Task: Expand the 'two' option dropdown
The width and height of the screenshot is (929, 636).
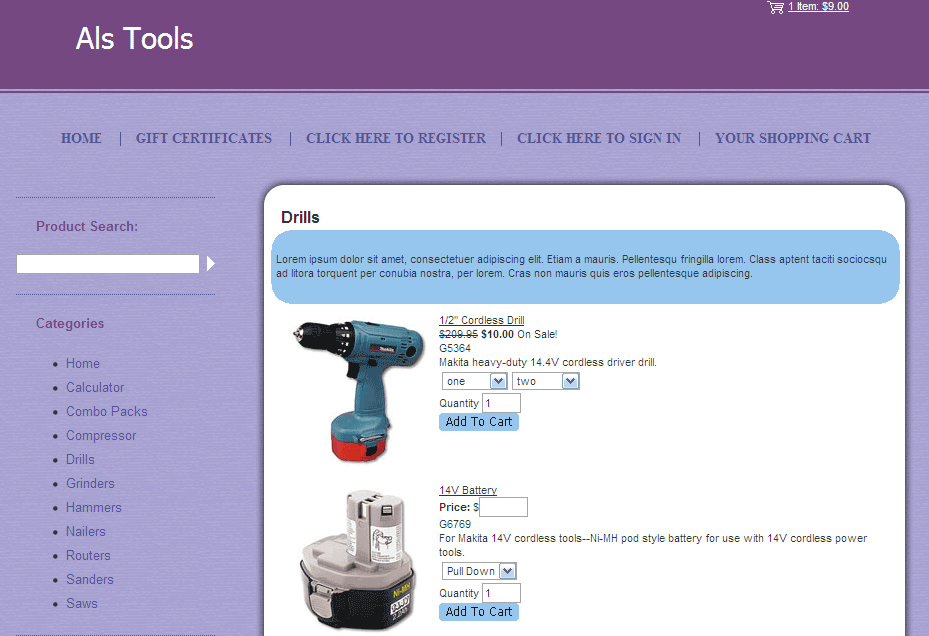Action: (x=546, y=381)
